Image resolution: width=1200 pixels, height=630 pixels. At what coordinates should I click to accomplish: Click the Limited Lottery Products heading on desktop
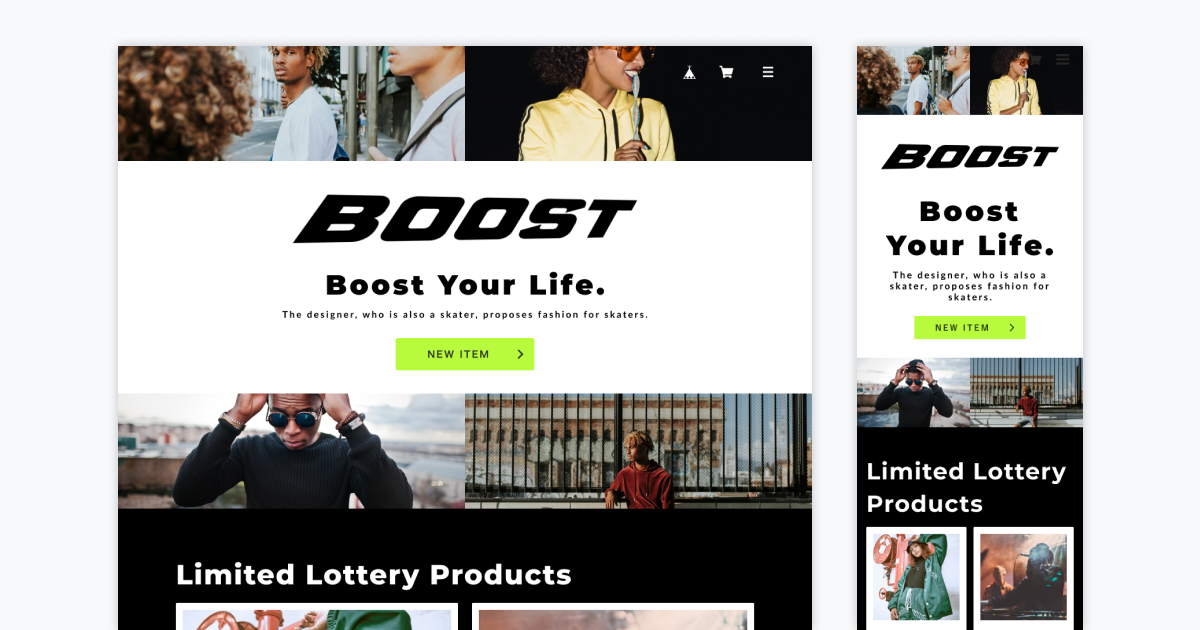[374, 575]
